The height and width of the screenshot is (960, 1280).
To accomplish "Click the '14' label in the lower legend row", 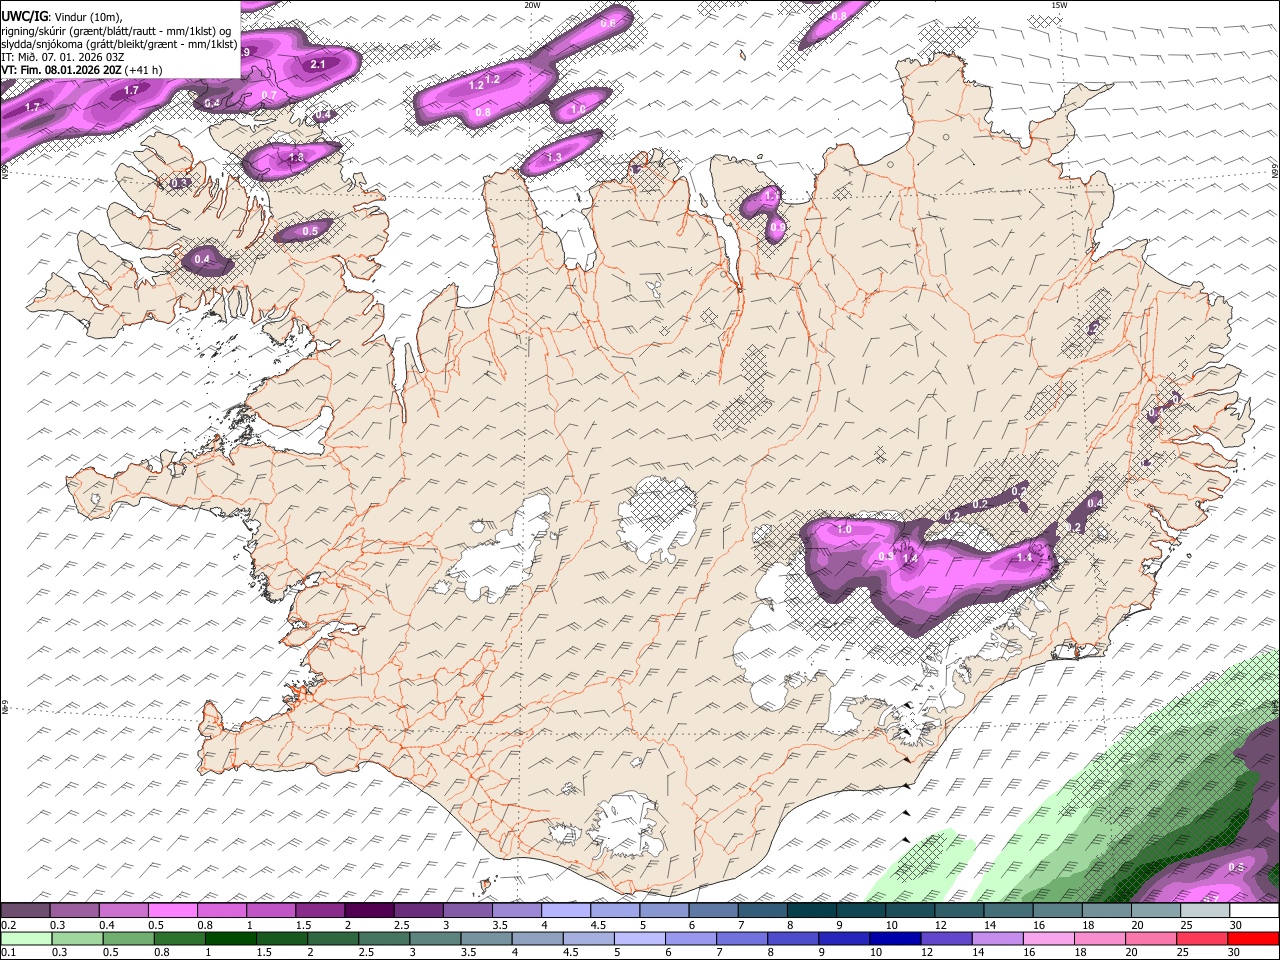I will (977, 952).
